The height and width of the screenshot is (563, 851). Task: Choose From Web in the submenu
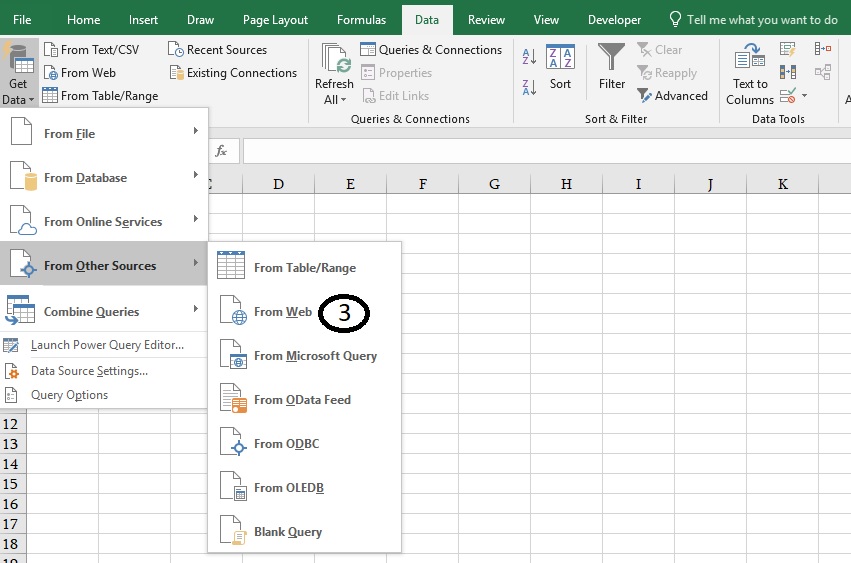[304, 312]
